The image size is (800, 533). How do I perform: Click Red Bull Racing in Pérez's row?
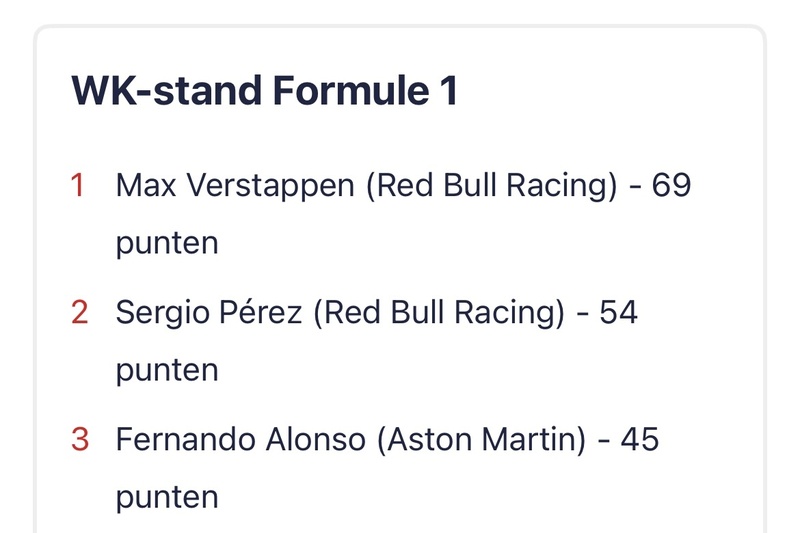pyautogui.click(x=439, y=313)
